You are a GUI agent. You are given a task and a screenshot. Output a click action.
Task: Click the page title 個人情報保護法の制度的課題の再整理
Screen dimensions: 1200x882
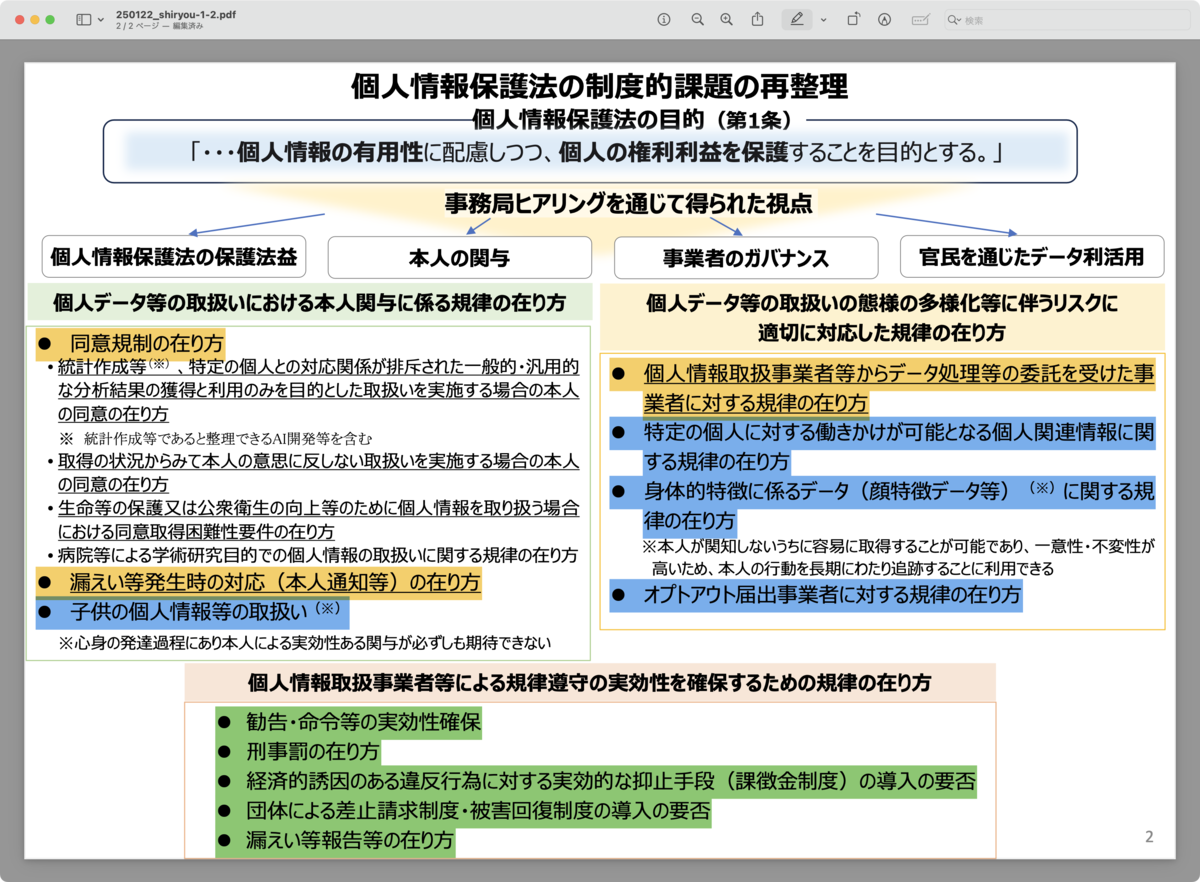click(600, 87)
